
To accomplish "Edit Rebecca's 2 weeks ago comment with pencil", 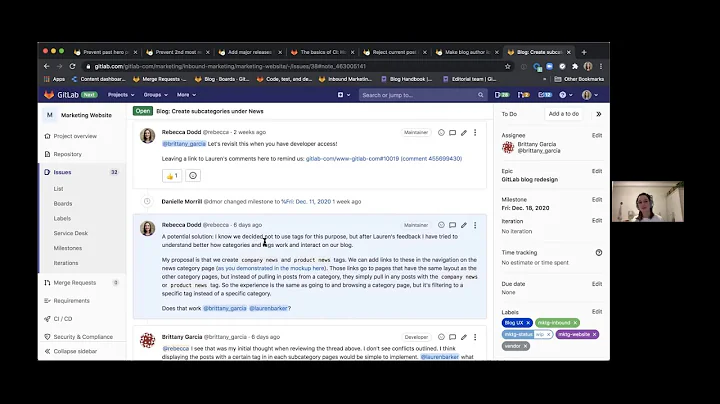I will [464, 133].
